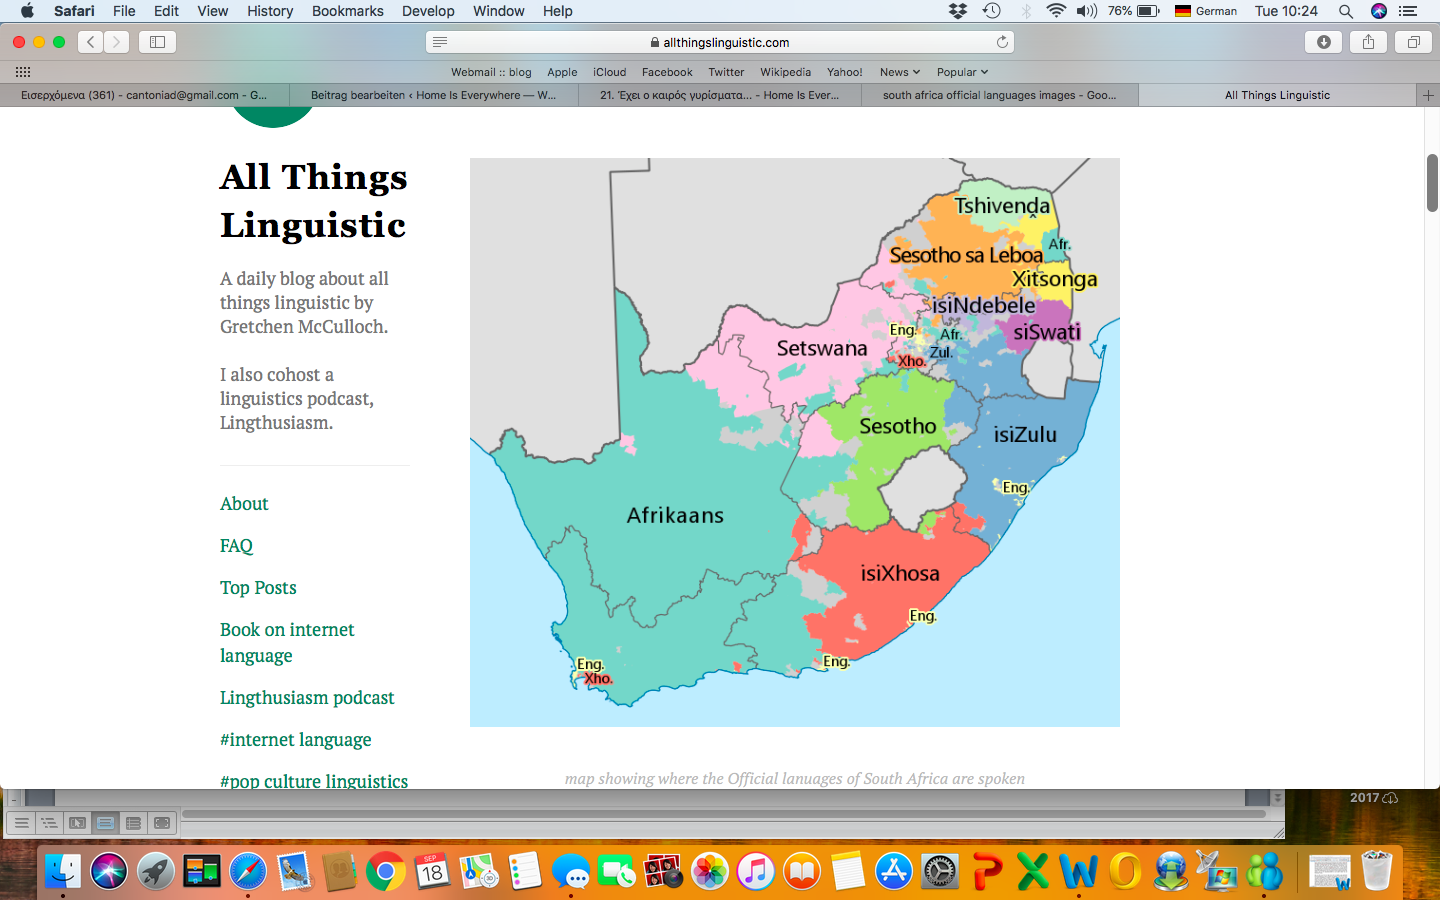Go back using Safari's back arrow
Viewport: 1440px width, 900px height.
pos(91,42)
